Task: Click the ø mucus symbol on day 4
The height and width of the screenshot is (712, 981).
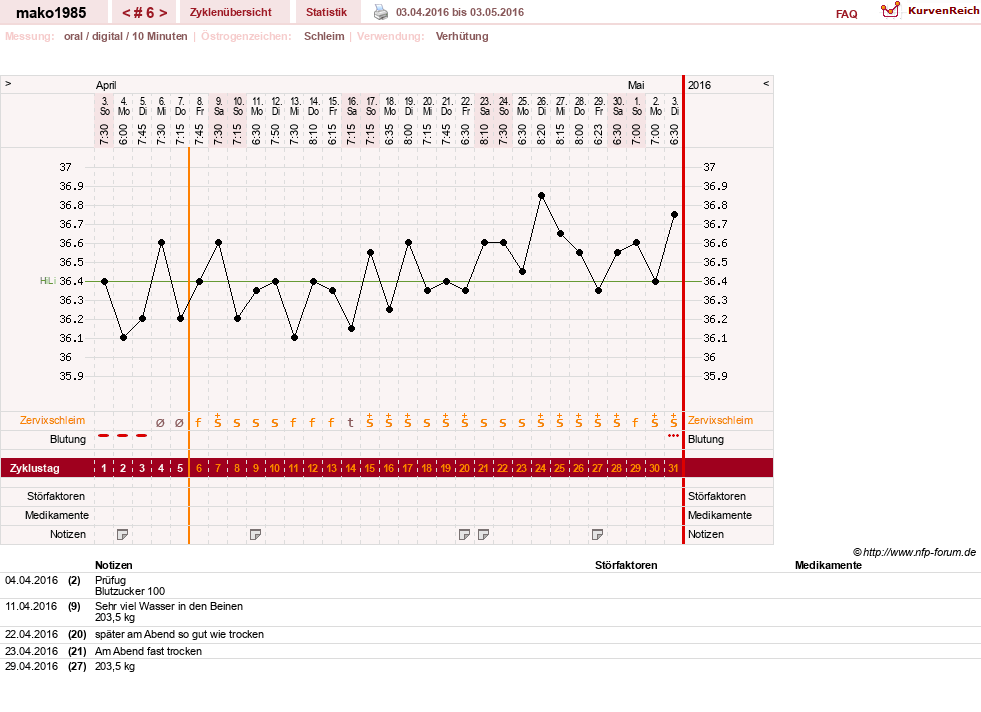Action: click(160, 423)
